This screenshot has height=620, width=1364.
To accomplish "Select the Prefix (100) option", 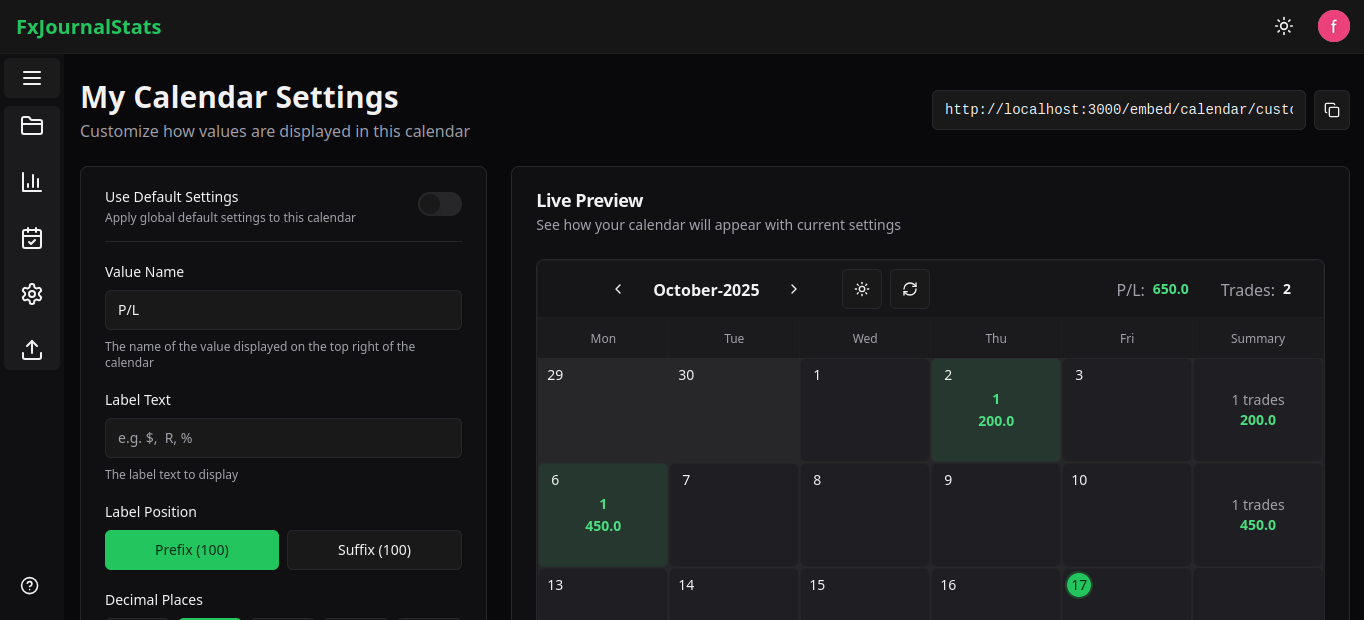I will 191,549.
